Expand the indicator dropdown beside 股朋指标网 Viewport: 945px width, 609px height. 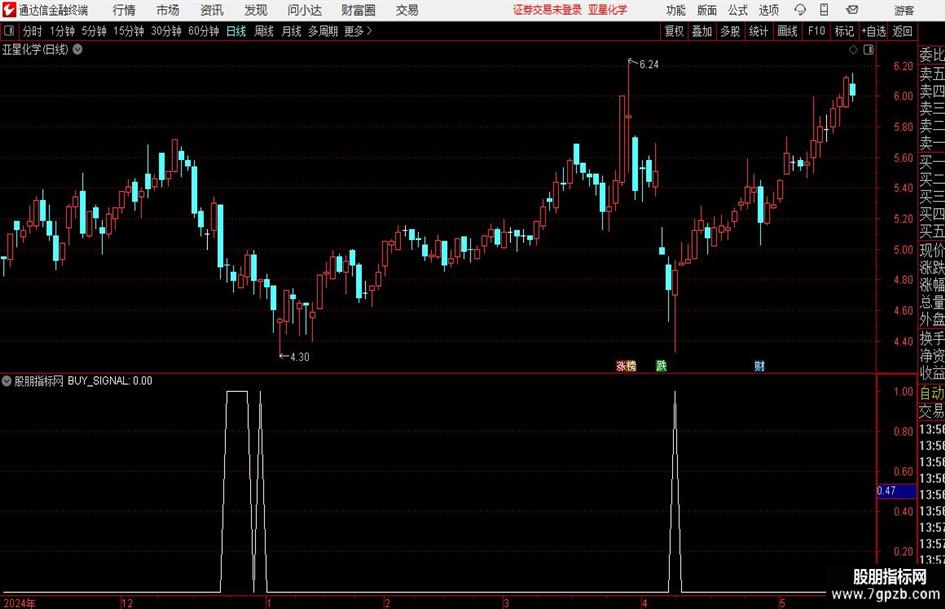[x=7, y=380]
